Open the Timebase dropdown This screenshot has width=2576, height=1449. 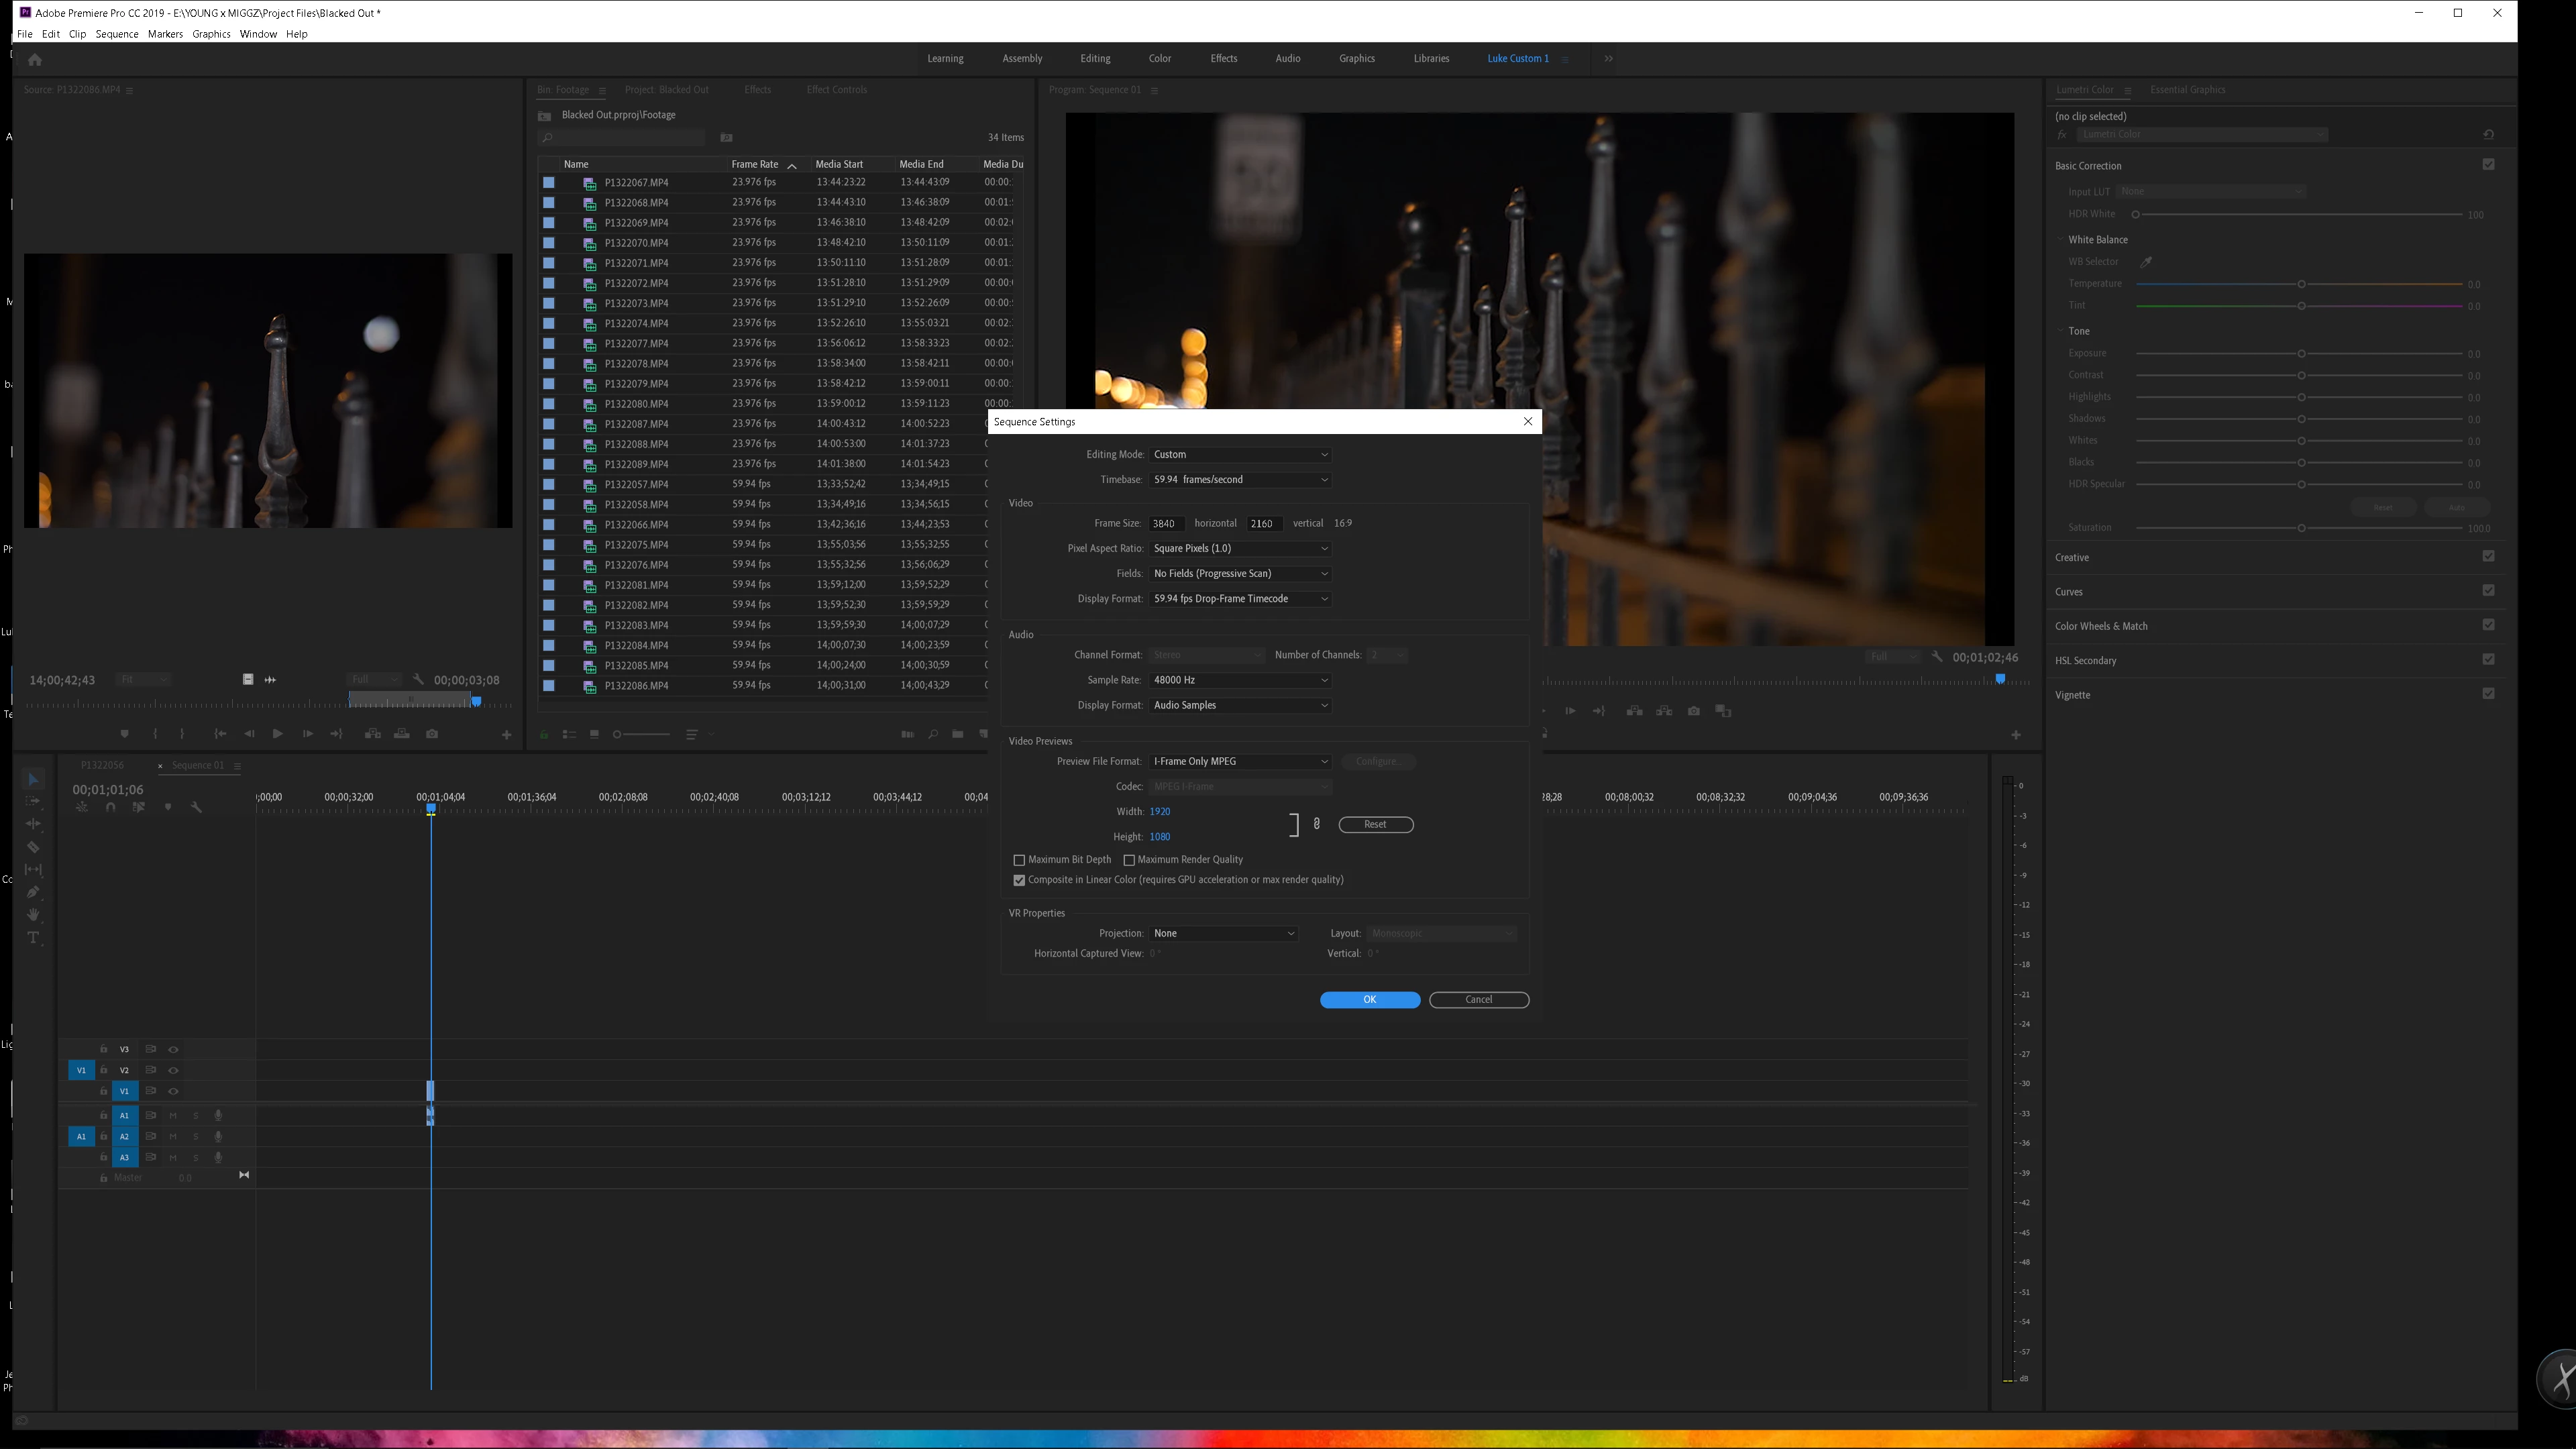point(1240,480)
